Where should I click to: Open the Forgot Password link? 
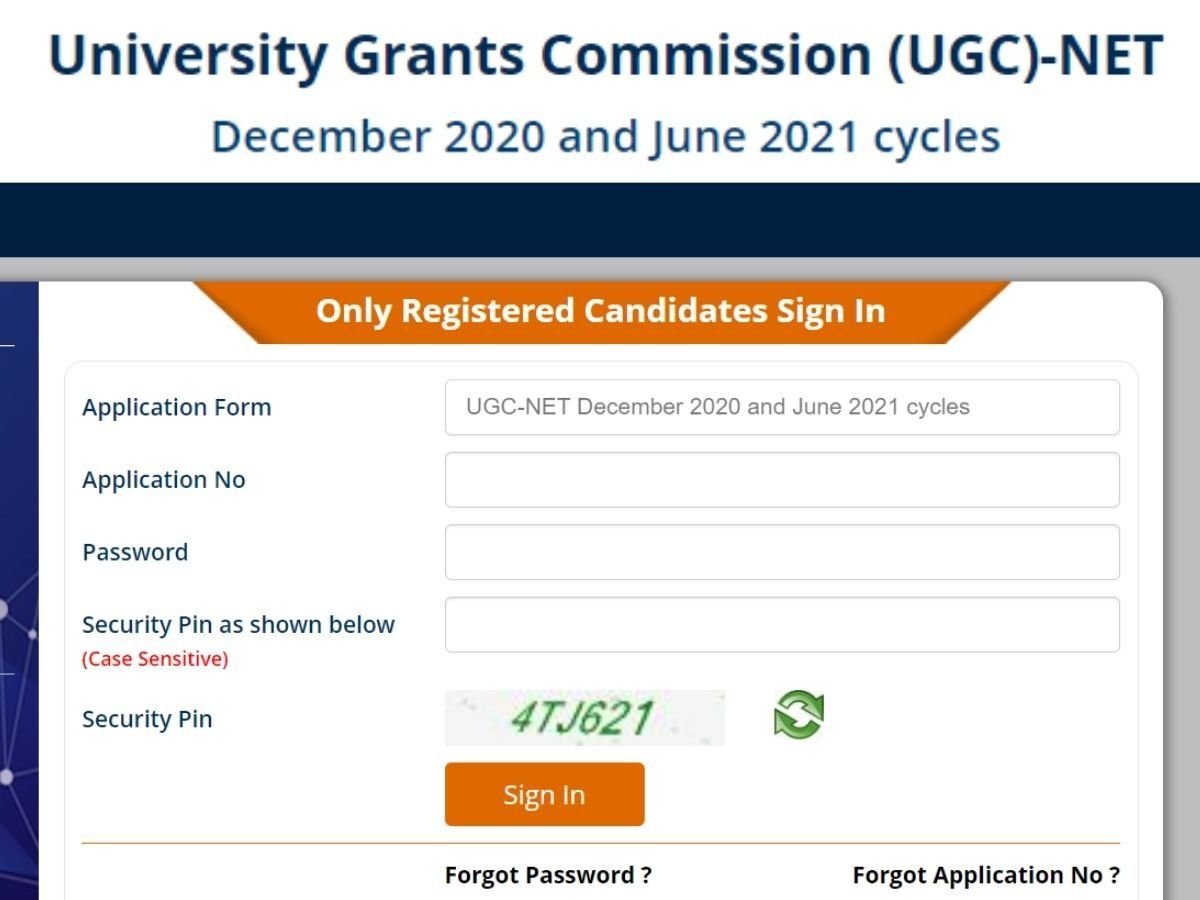coord(546,874)
